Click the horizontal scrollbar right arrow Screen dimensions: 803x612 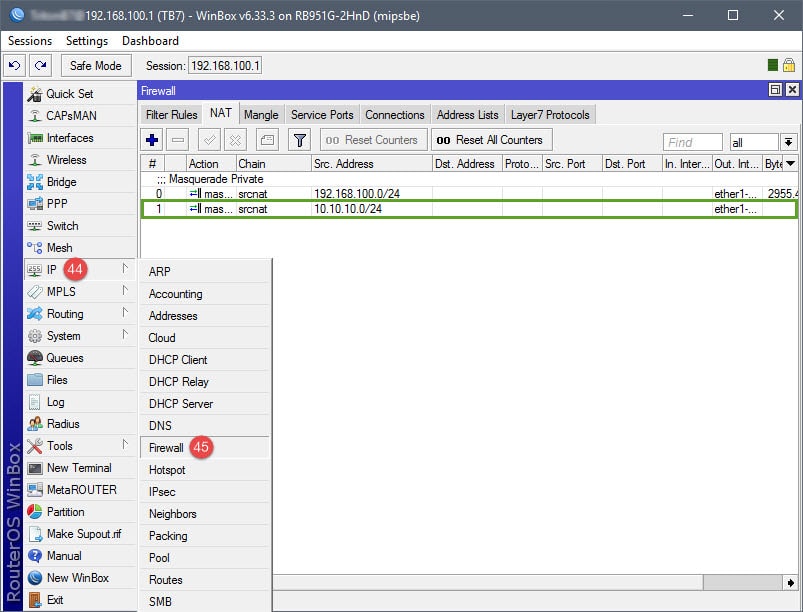[x=790, y=582]
